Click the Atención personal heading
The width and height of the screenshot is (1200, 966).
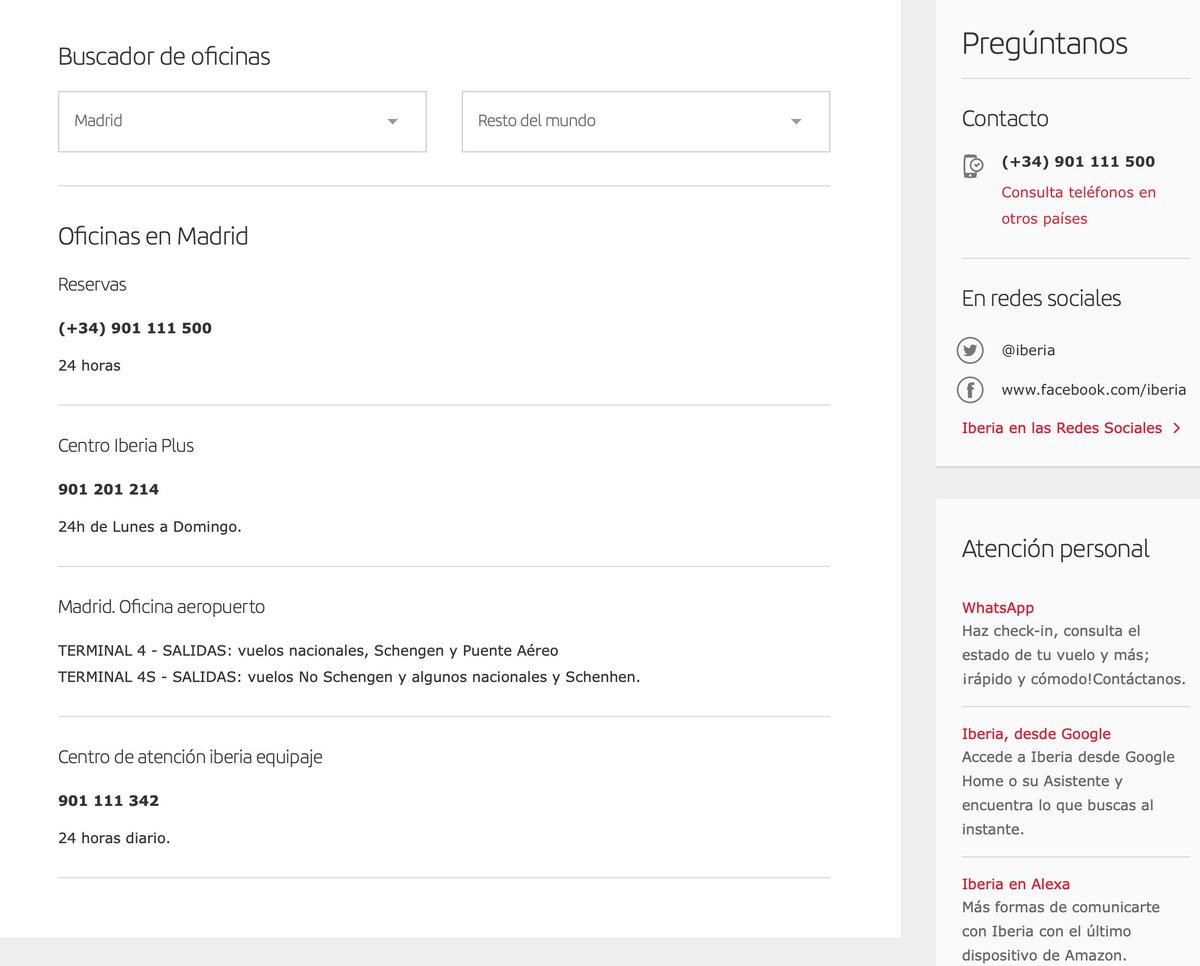click(1055, 549)
